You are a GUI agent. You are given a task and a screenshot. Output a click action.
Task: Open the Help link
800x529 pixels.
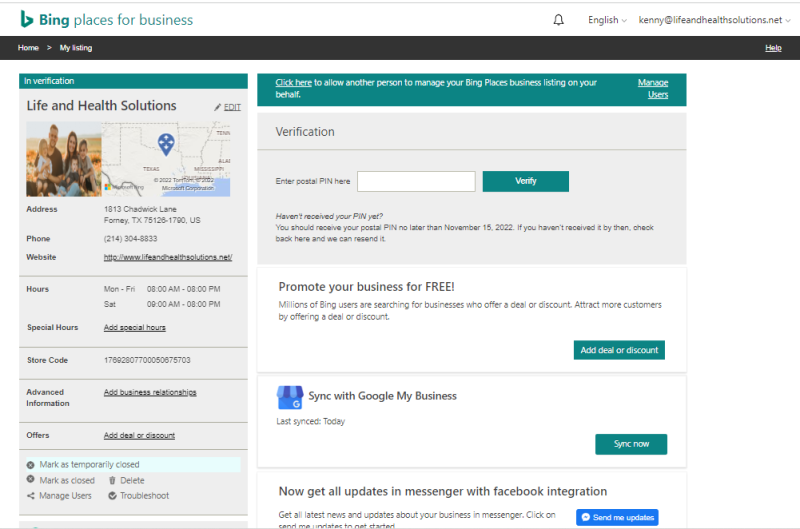click(773, 48)
